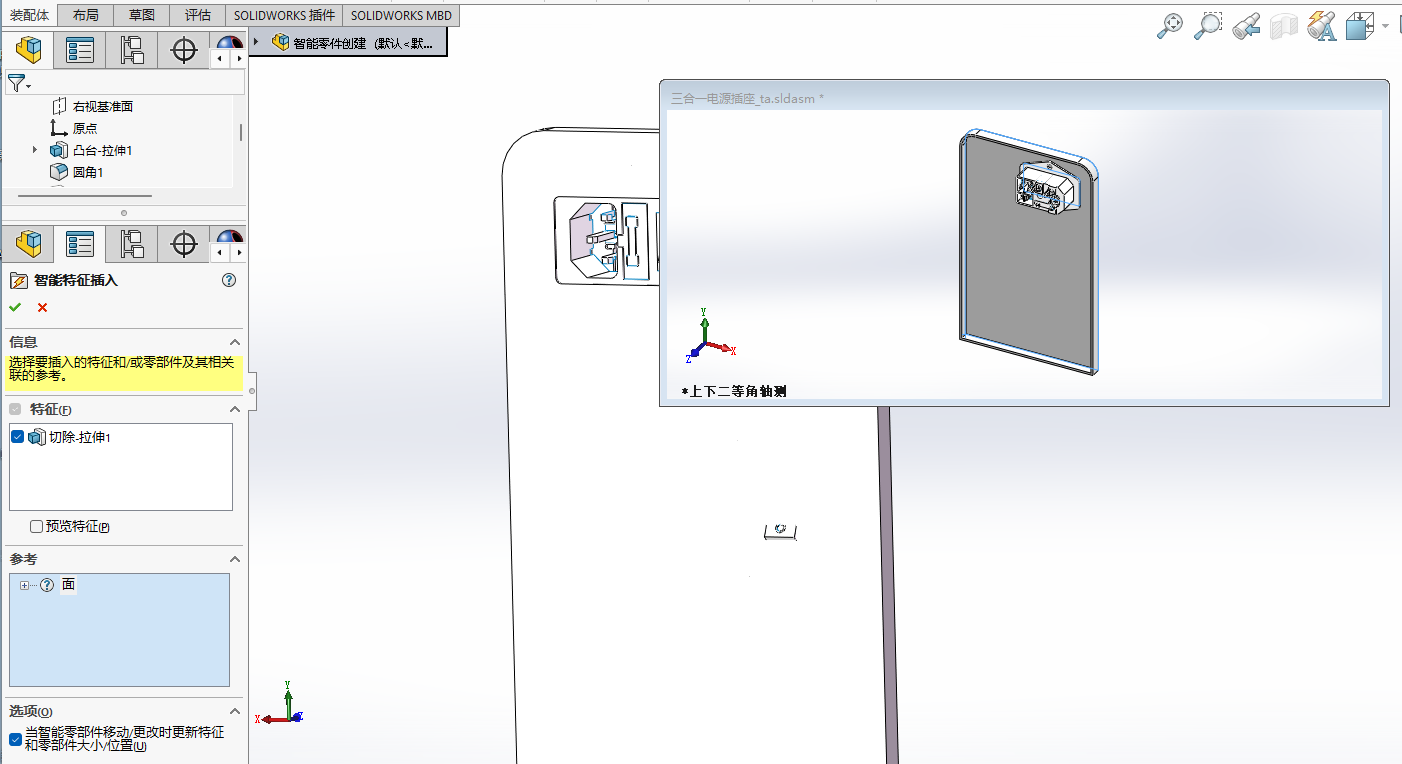Open the View Orientation cube icon

pyautogui.click(x=1359, y=27)
